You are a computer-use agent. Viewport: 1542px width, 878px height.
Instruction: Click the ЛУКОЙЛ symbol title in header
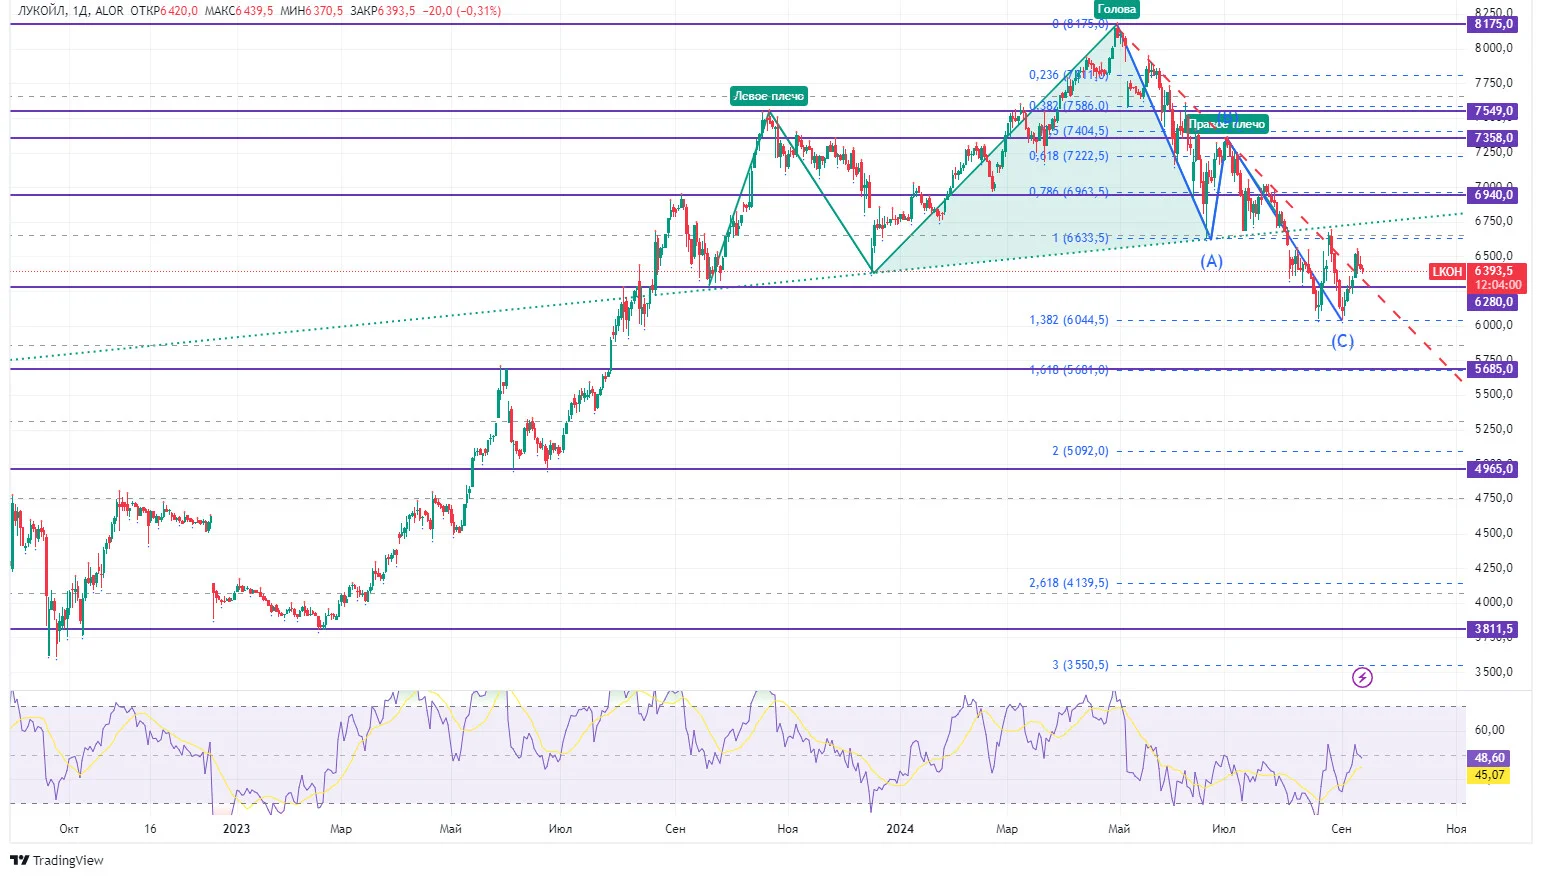click(x=41, y=11)
